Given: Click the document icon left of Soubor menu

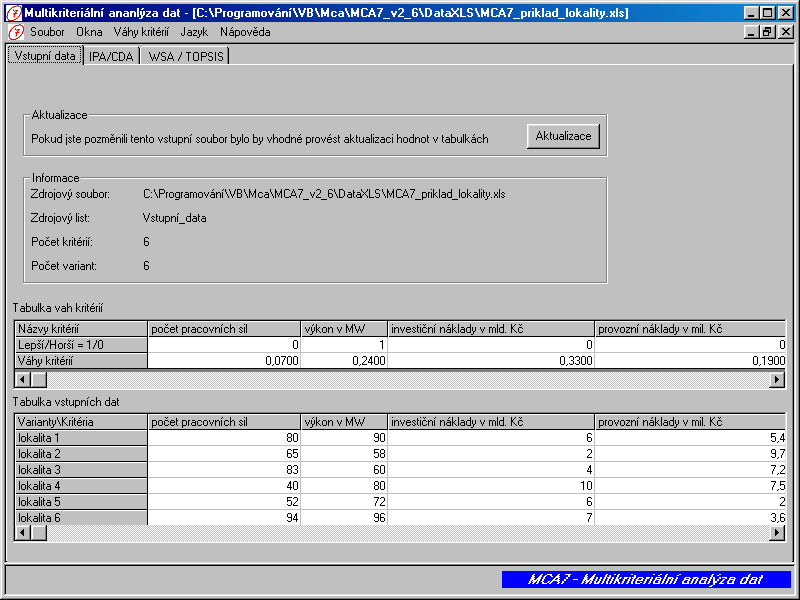Looking at the screenshot, I should pyautogui.click(x=15, y=32).
